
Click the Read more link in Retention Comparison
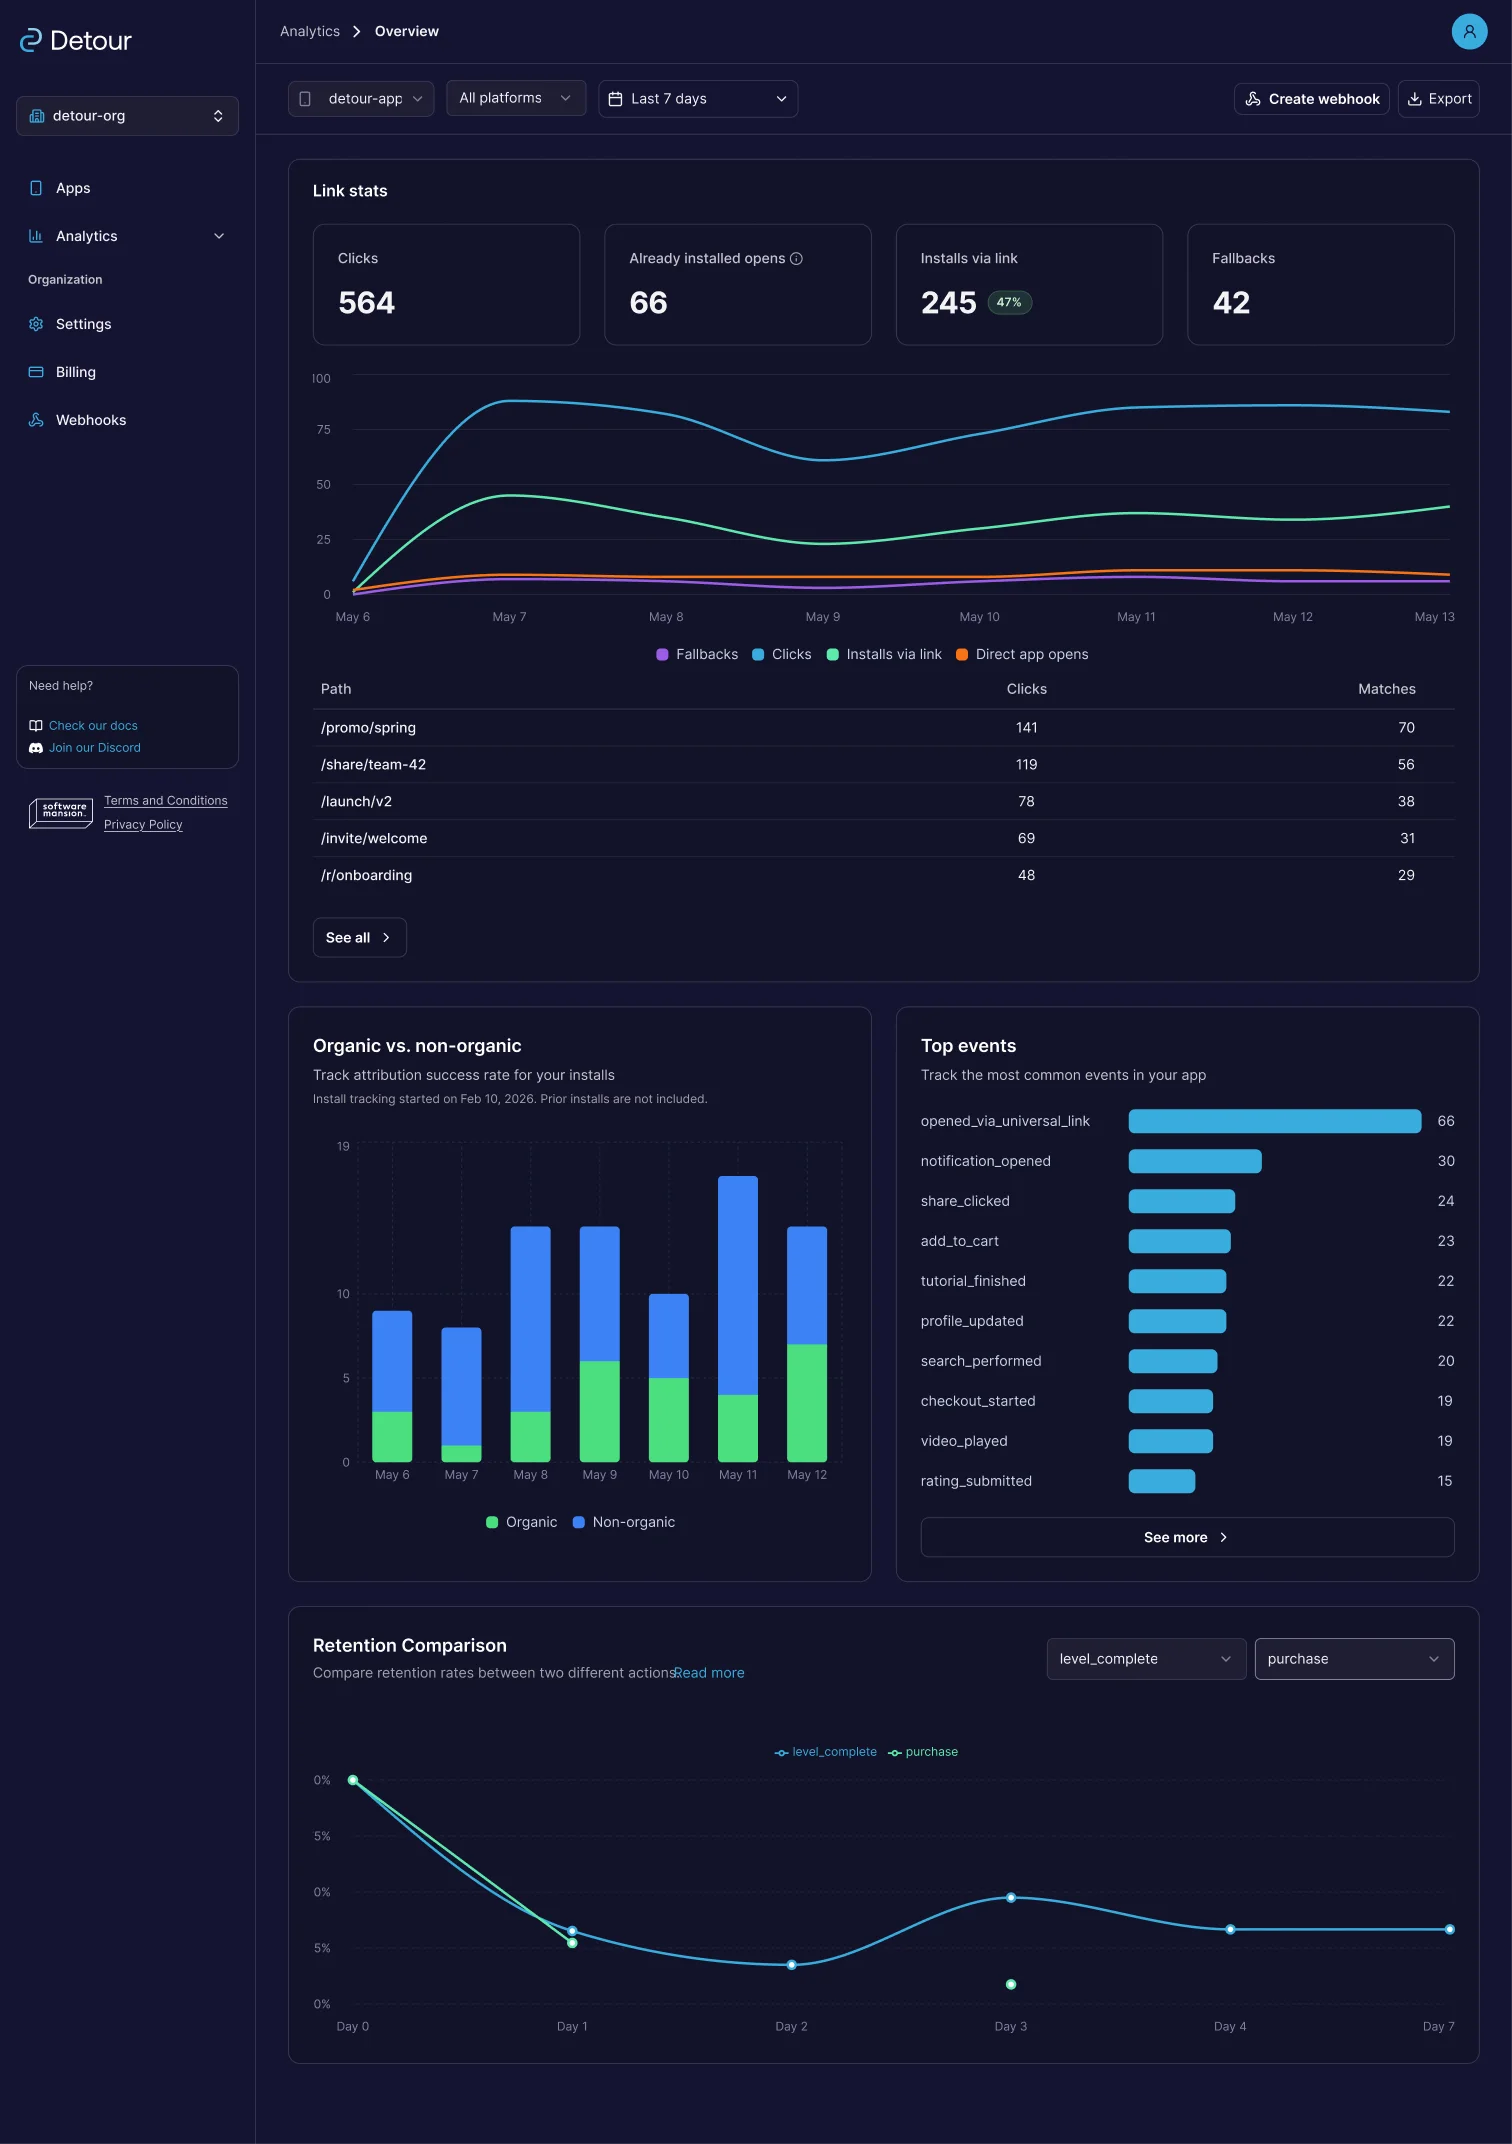(709, 1673)
